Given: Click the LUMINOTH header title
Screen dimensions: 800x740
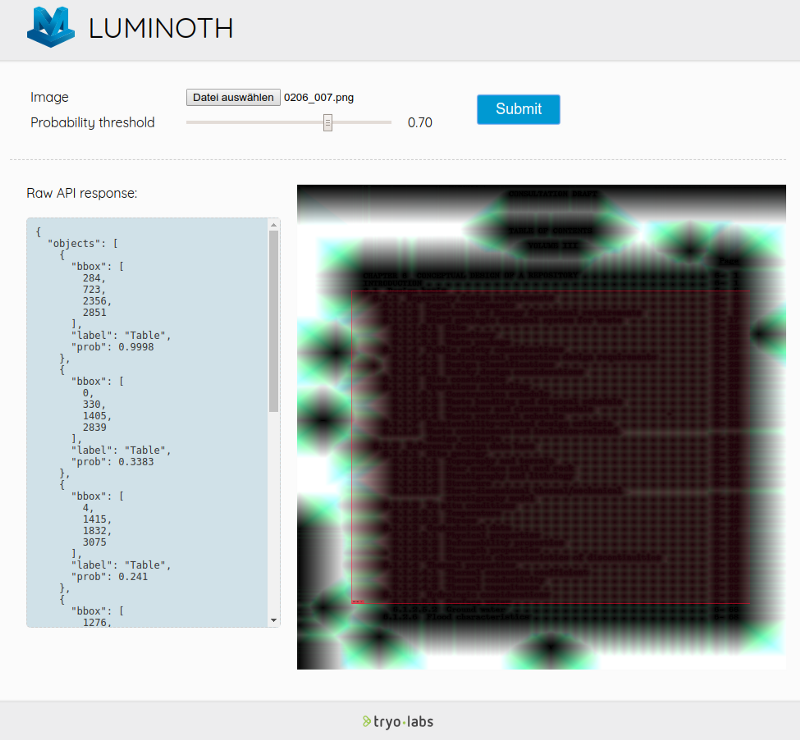Looking at the screenshot, I should point(160,29).
